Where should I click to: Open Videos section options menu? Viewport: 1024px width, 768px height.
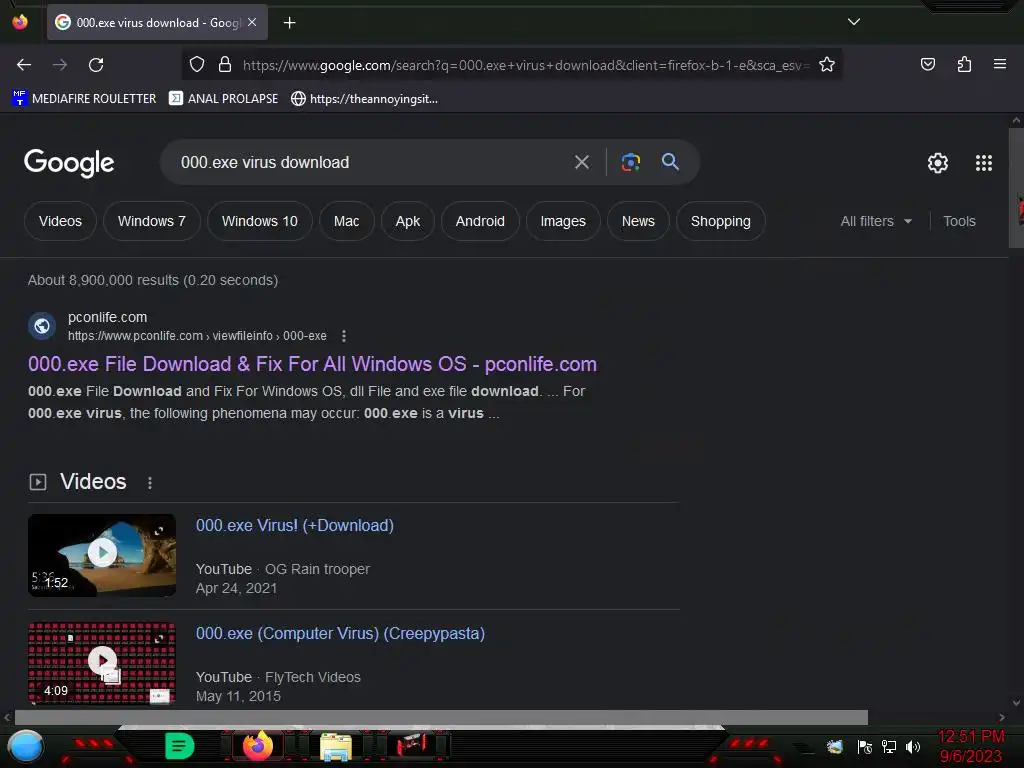click(x=150, y=483)
